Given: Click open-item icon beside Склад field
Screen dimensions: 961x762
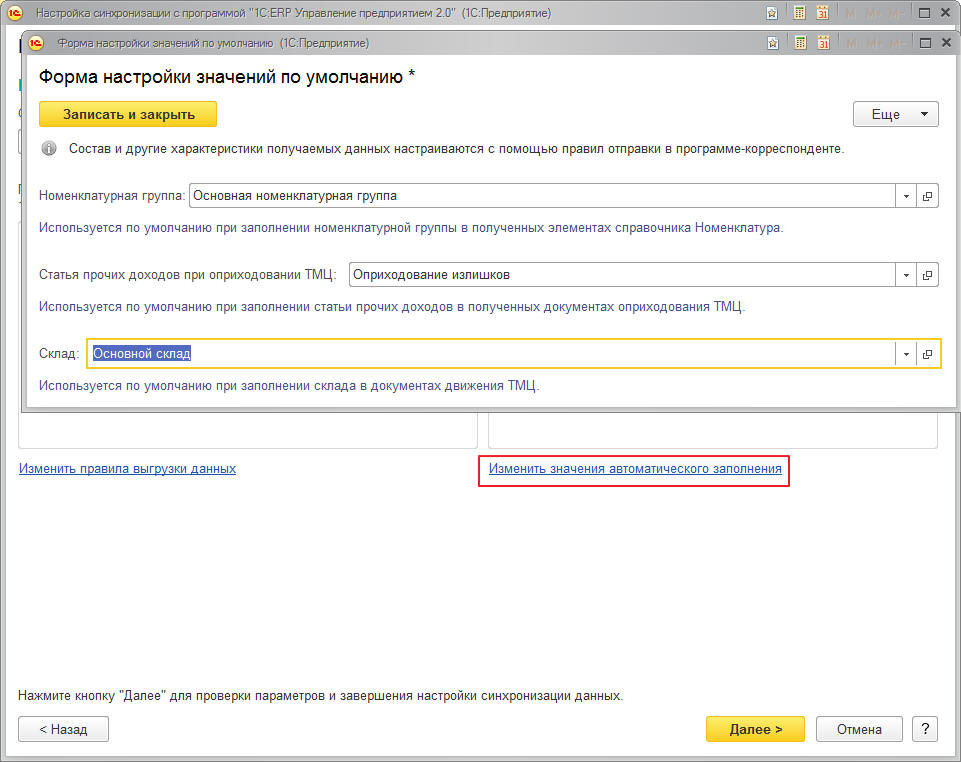Looking at the screenshot, I should click(927, 354).
